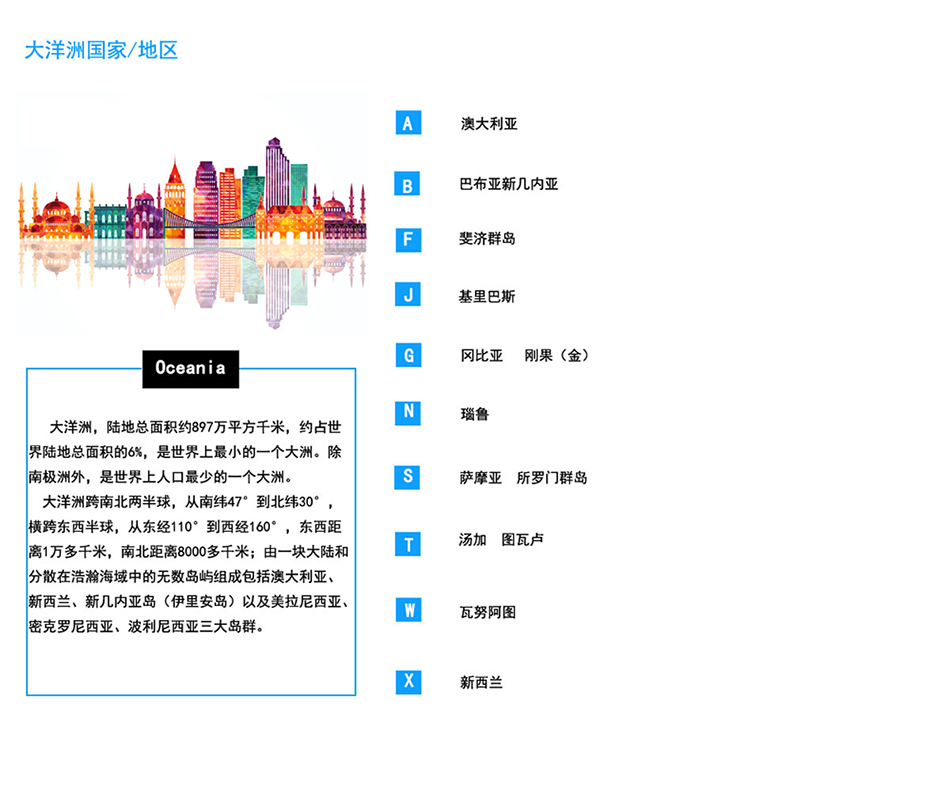The width and height of the screenshot is (950, 791).
Task: Click the black Oceania label
Action: click(x=190, y=369)
